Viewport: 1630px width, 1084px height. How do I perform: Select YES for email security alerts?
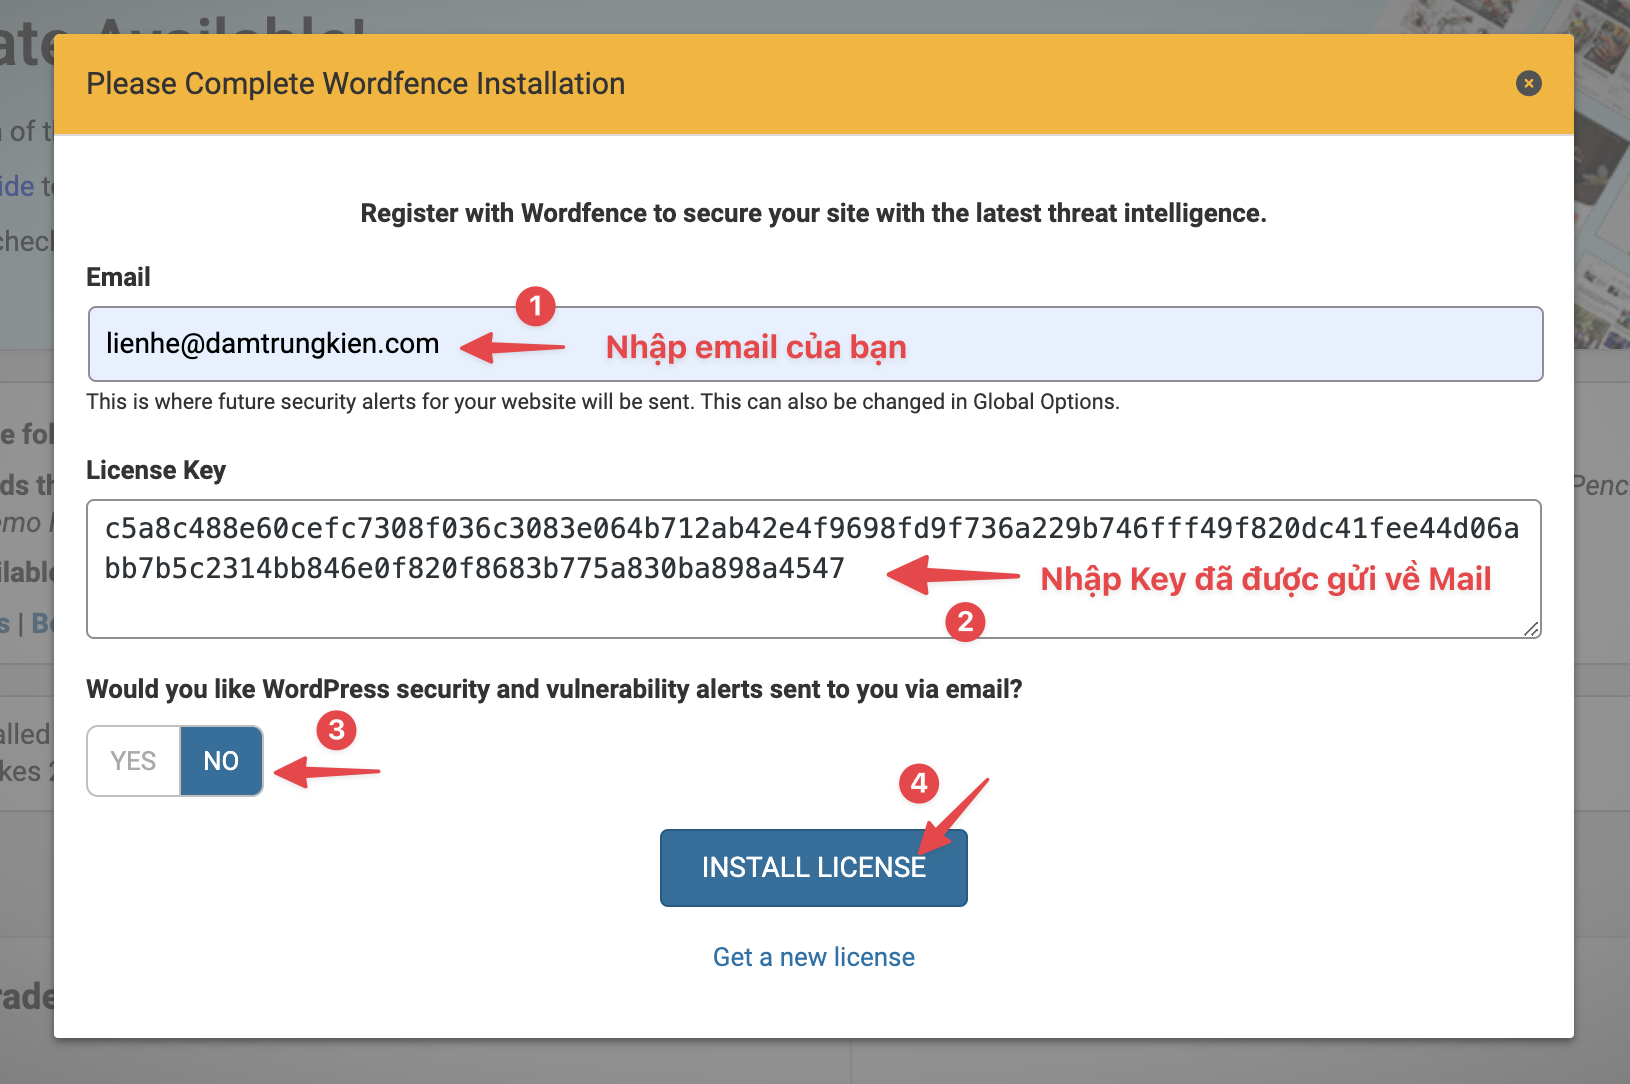tap(134, 761)
